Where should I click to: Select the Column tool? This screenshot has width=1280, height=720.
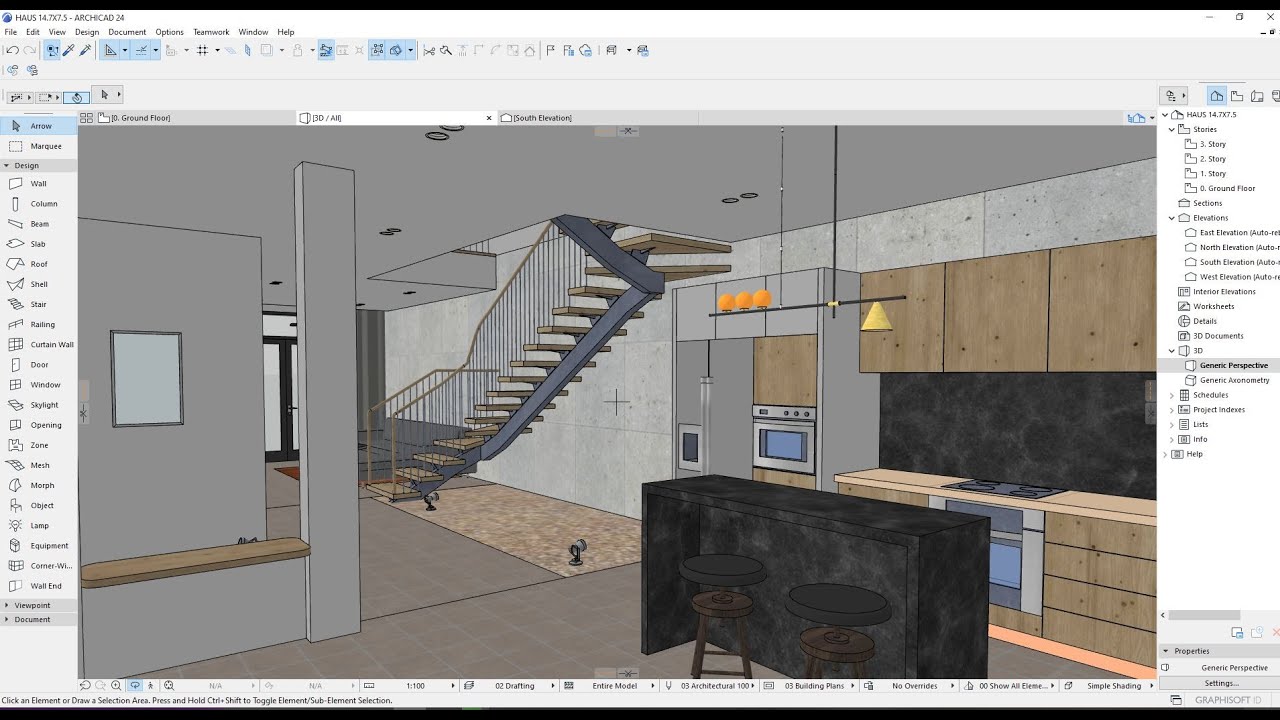coord(39,203)
